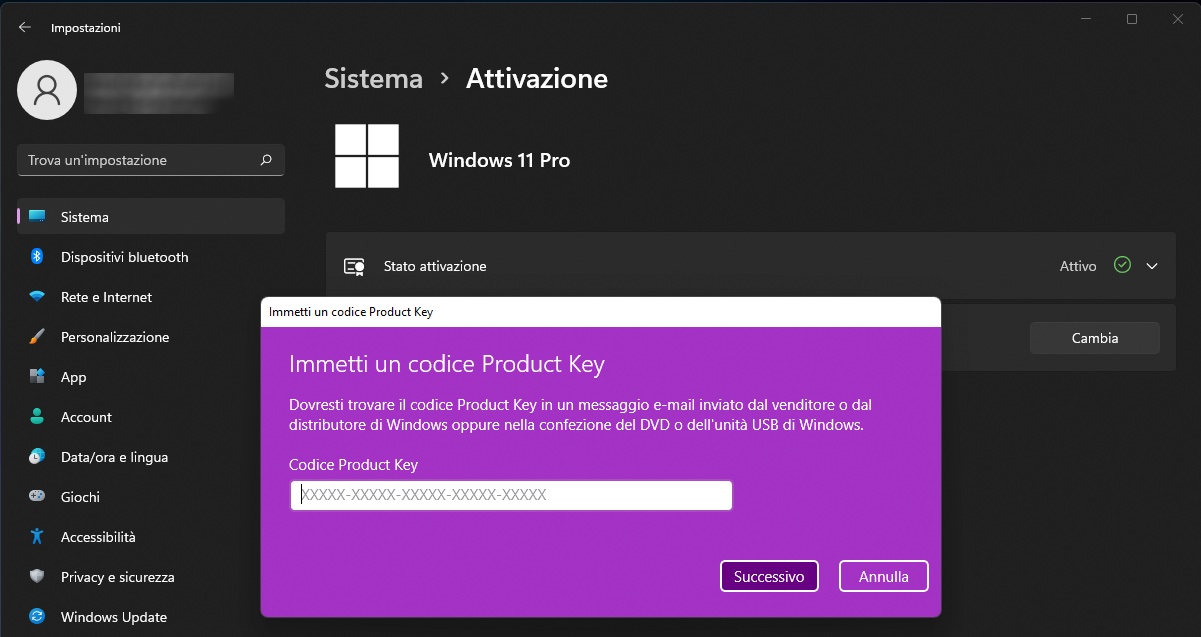Open Accessibilità settings
The width and height of the screenshot is (1201, 637).
(x=98, y=537)
